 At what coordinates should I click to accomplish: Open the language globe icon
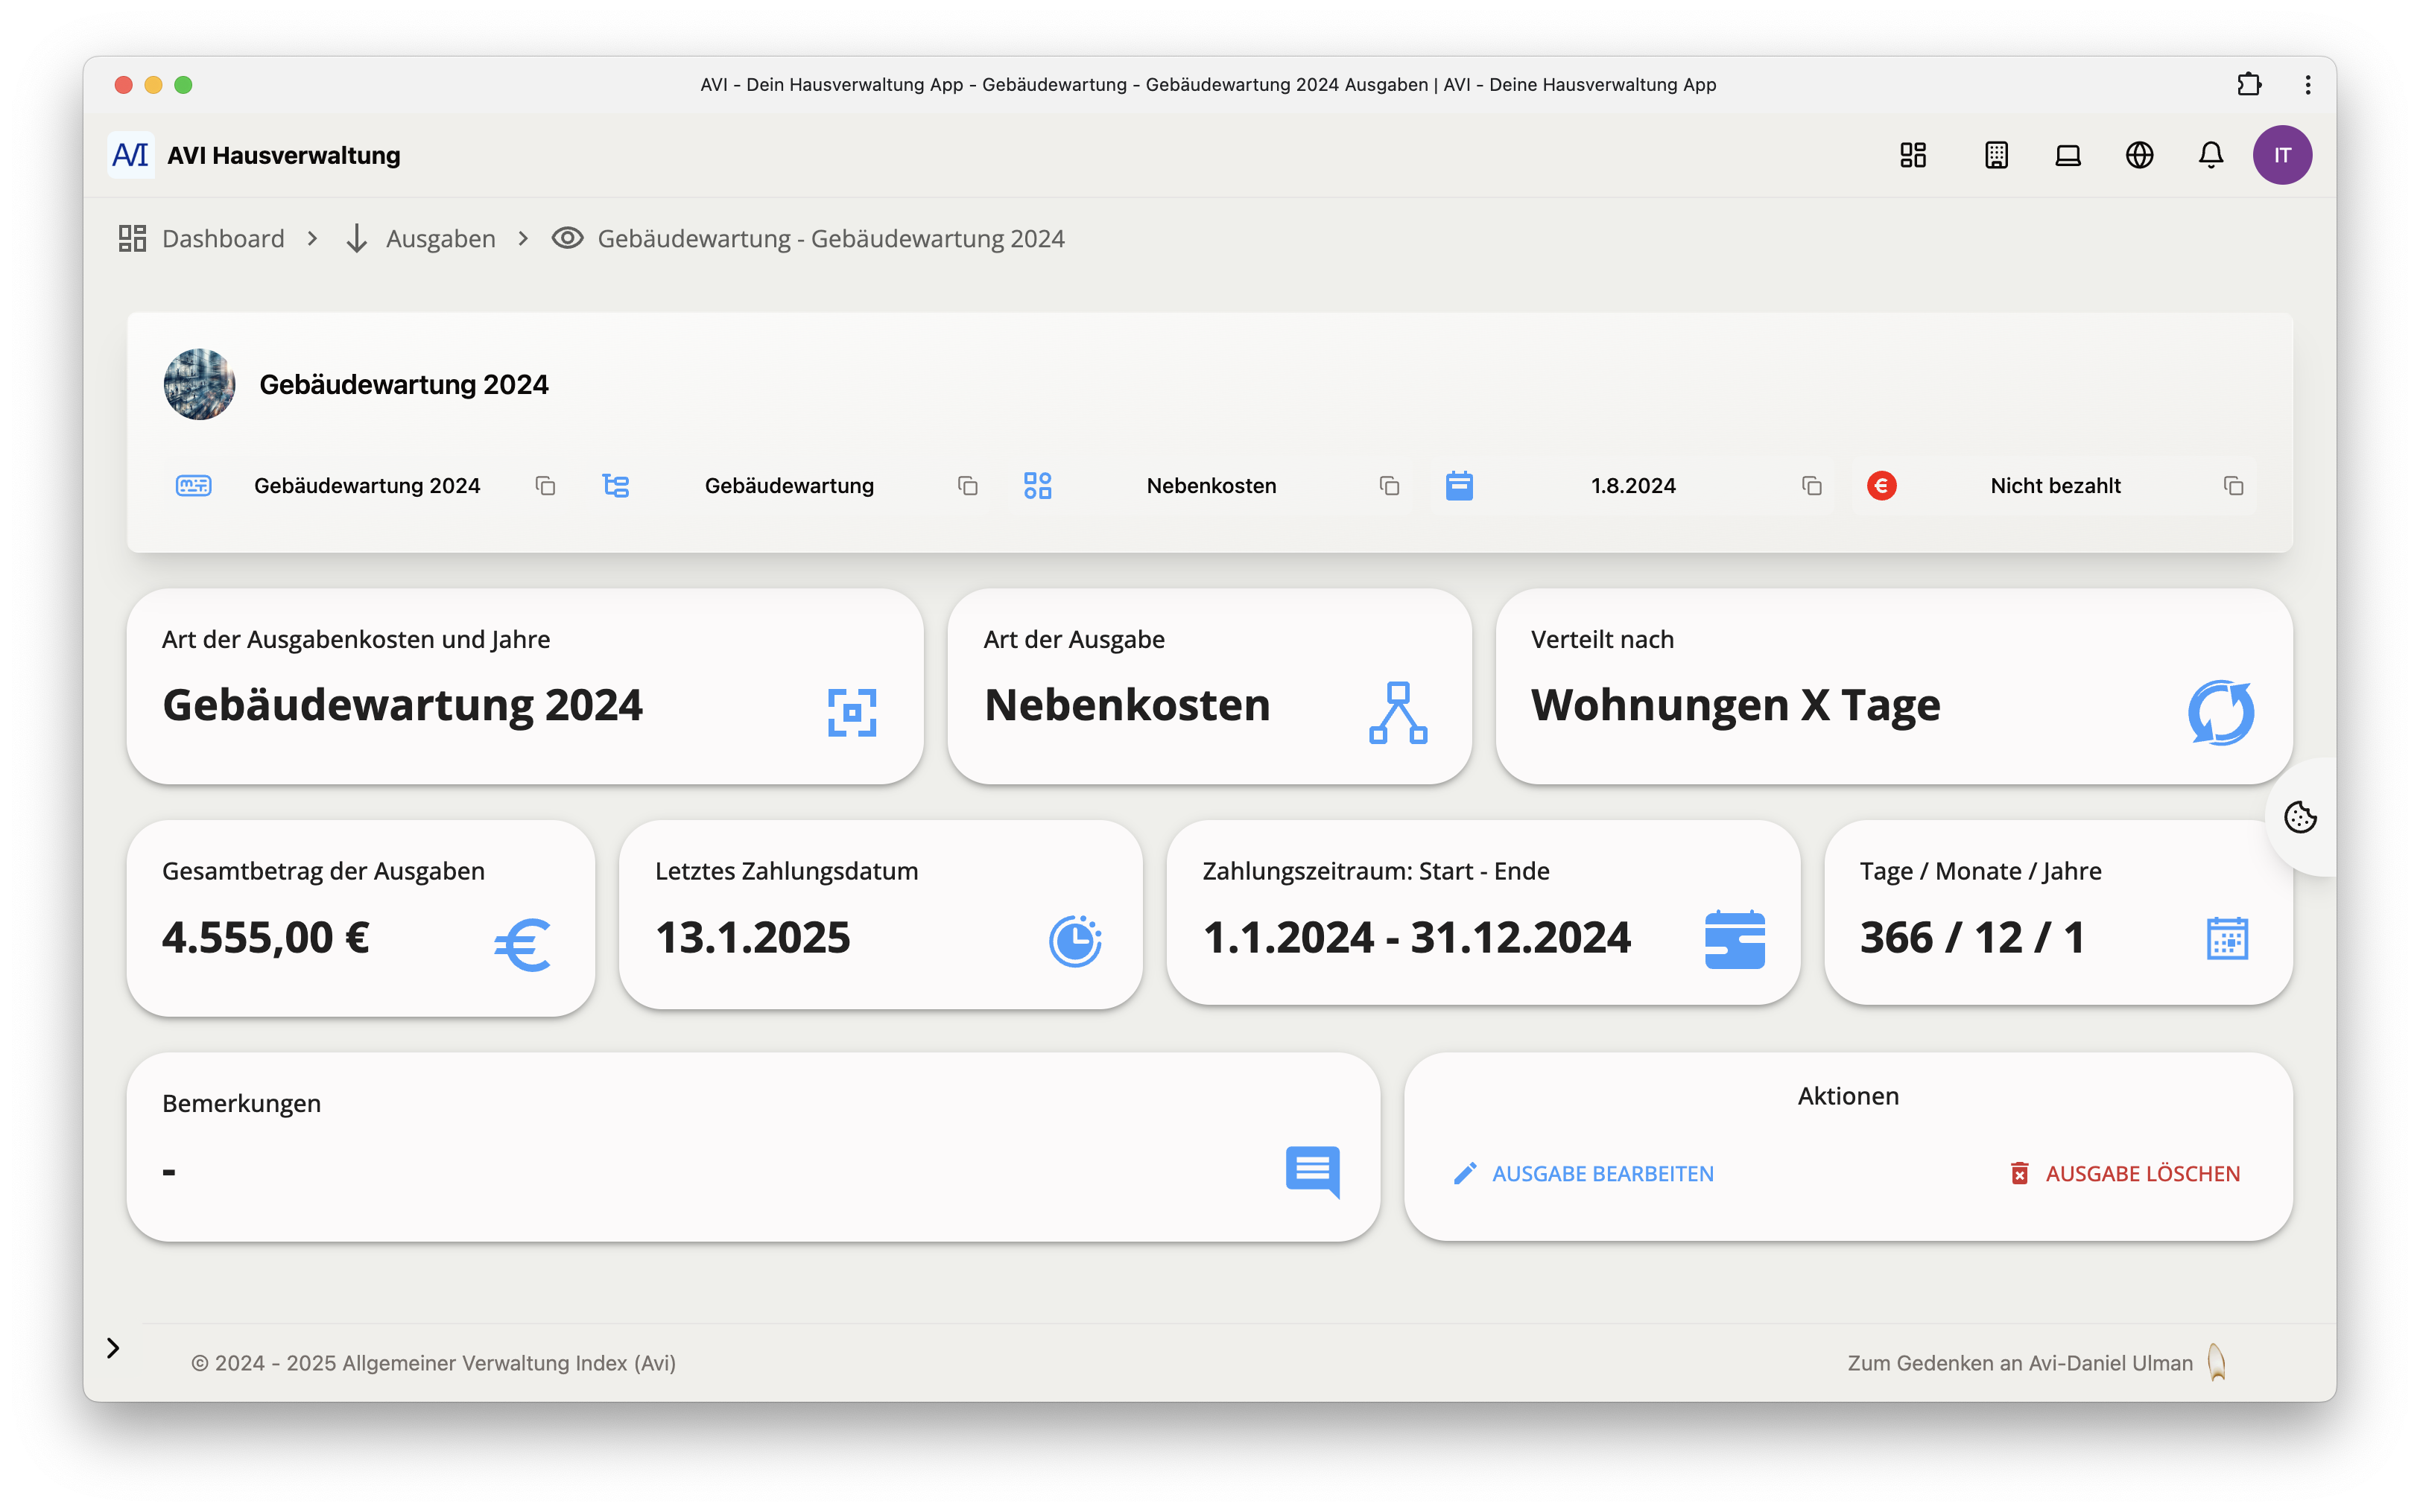[x=2139, y=155]
